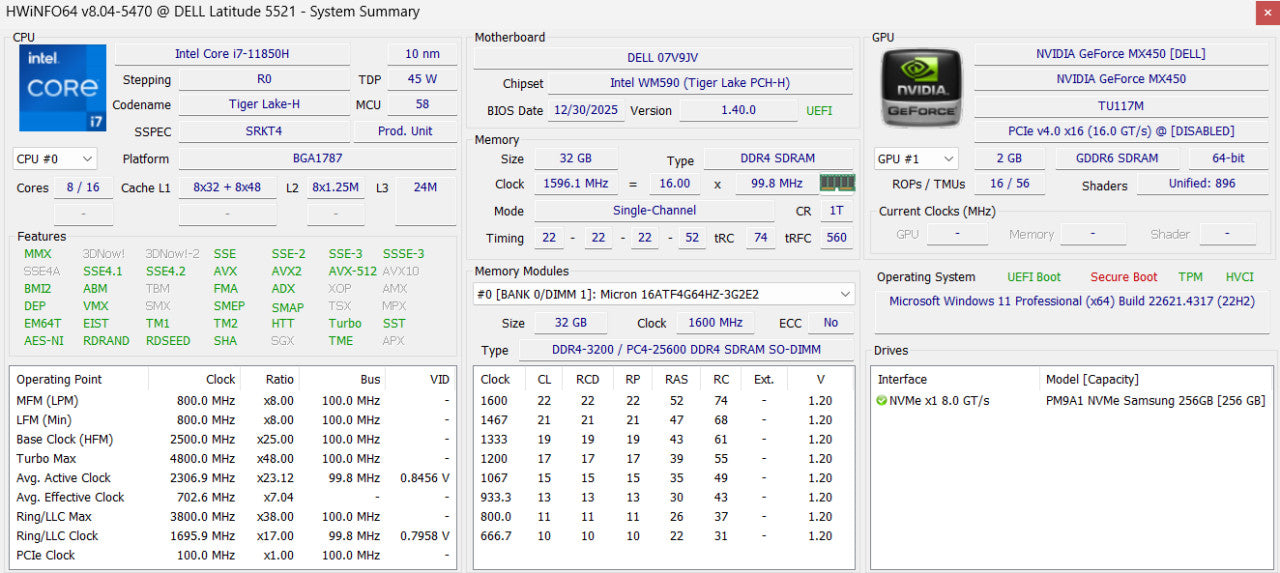The image size is (1280, 573).
Task: Click the Intel Core i7 logo image
Action: 62,88
